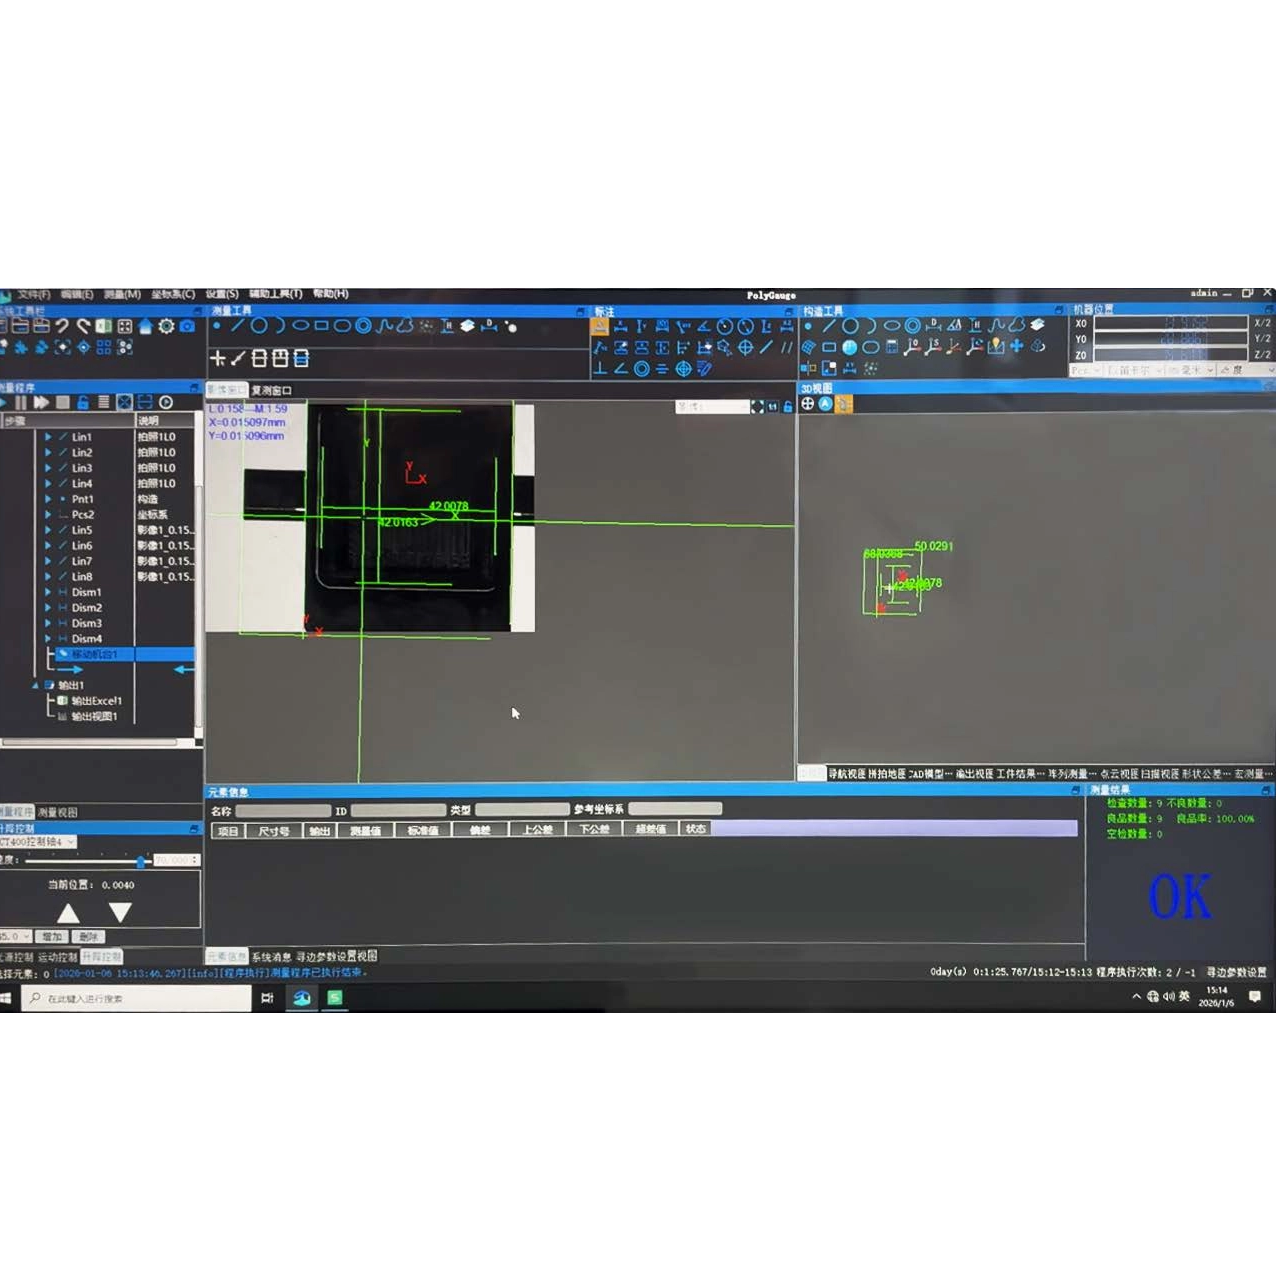Image resolution: width=1277 pixels, height=1277 pixels.
Task: Open the 测量(M) menu
Action: coord(122,294)
